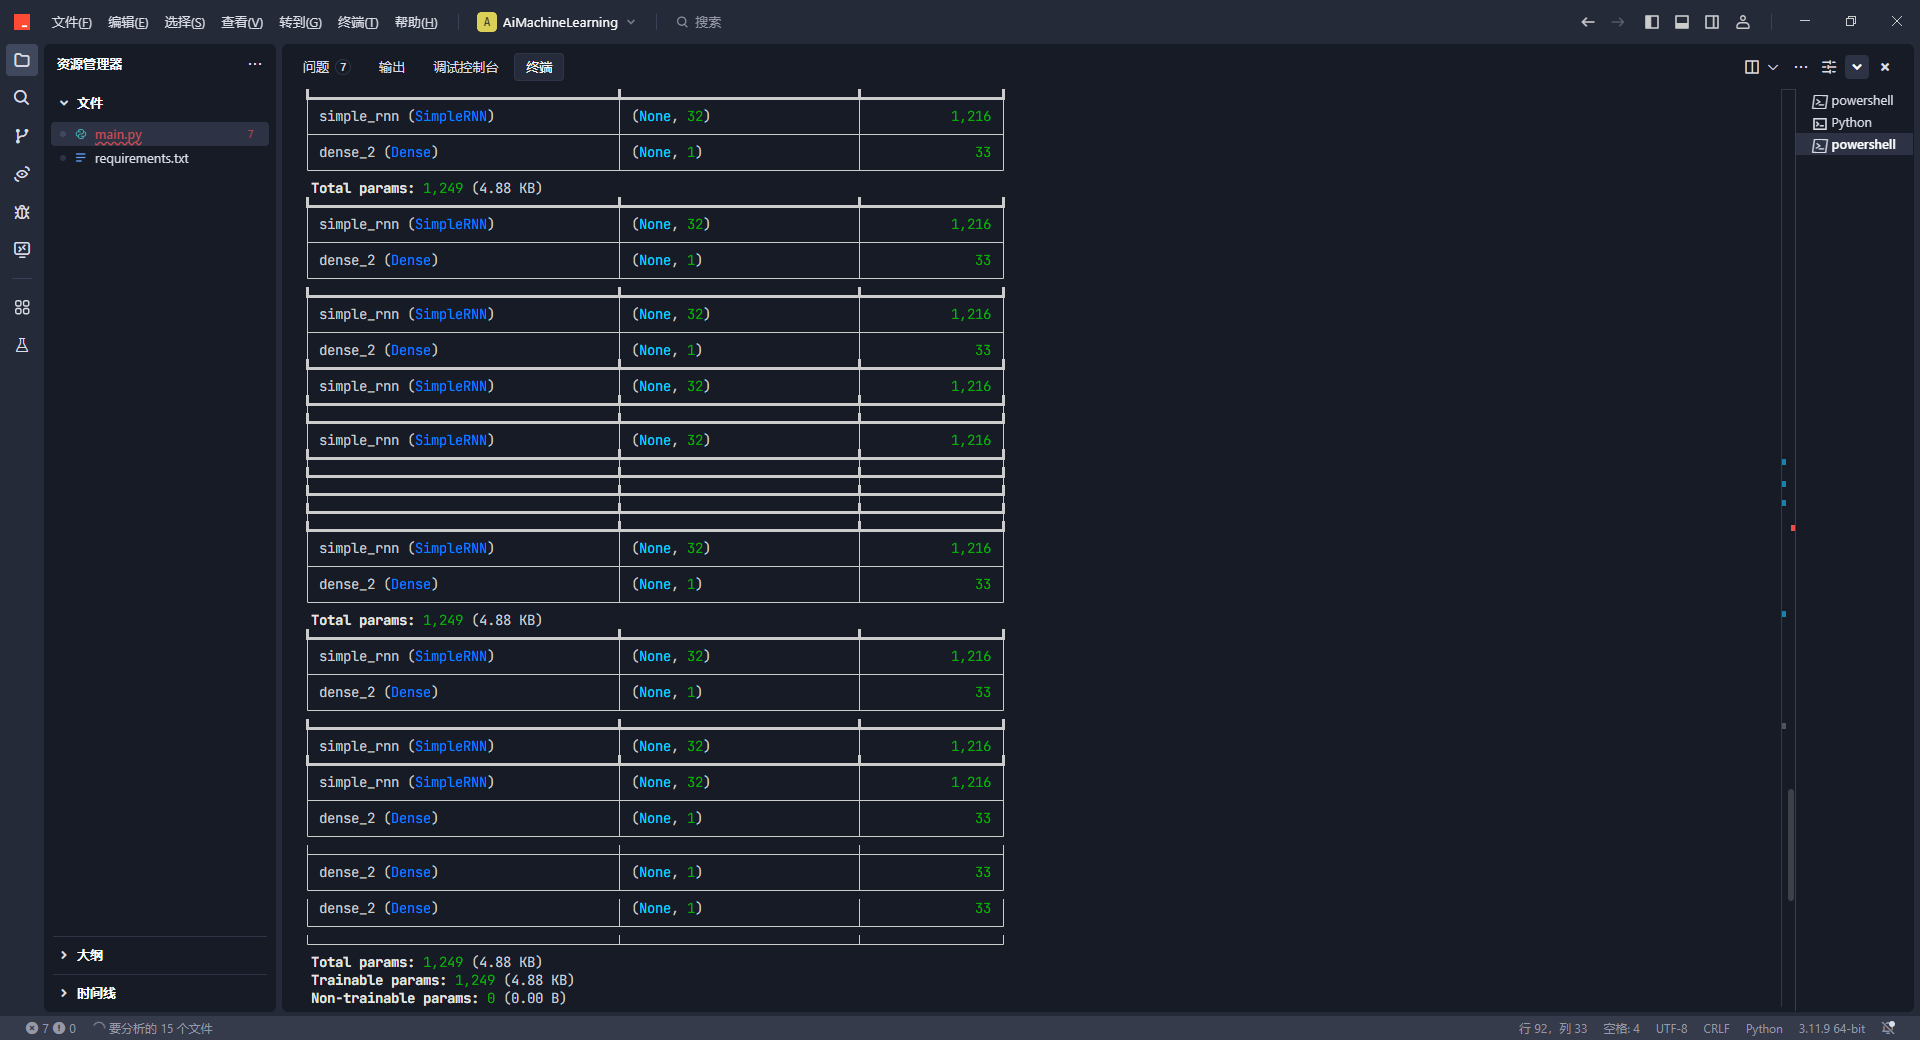Click the notifications bell in status bar
The image size is (1920, 1040).
click(1888, 1028)
